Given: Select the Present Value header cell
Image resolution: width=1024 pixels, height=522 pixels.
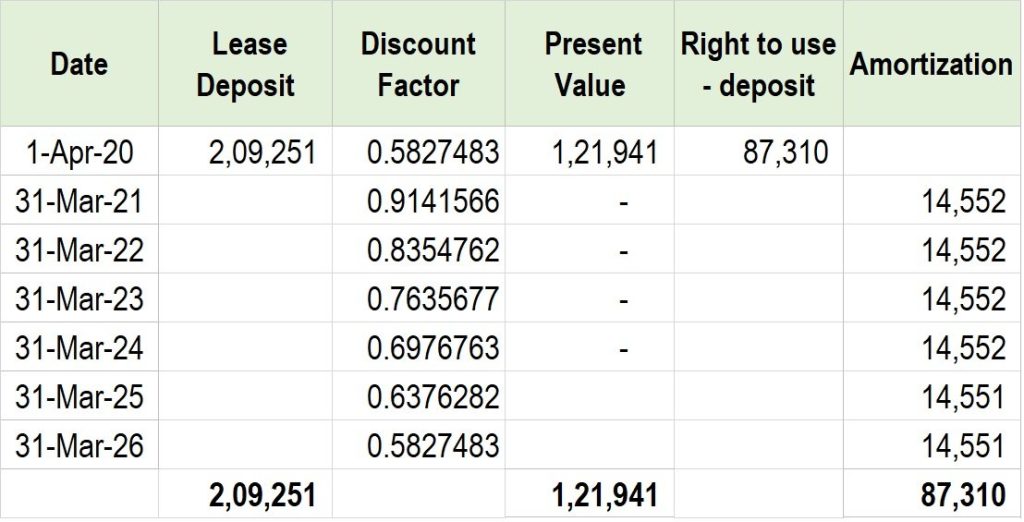Looking at the screenshot, I should pyautogui.click(x=592, y=65).
